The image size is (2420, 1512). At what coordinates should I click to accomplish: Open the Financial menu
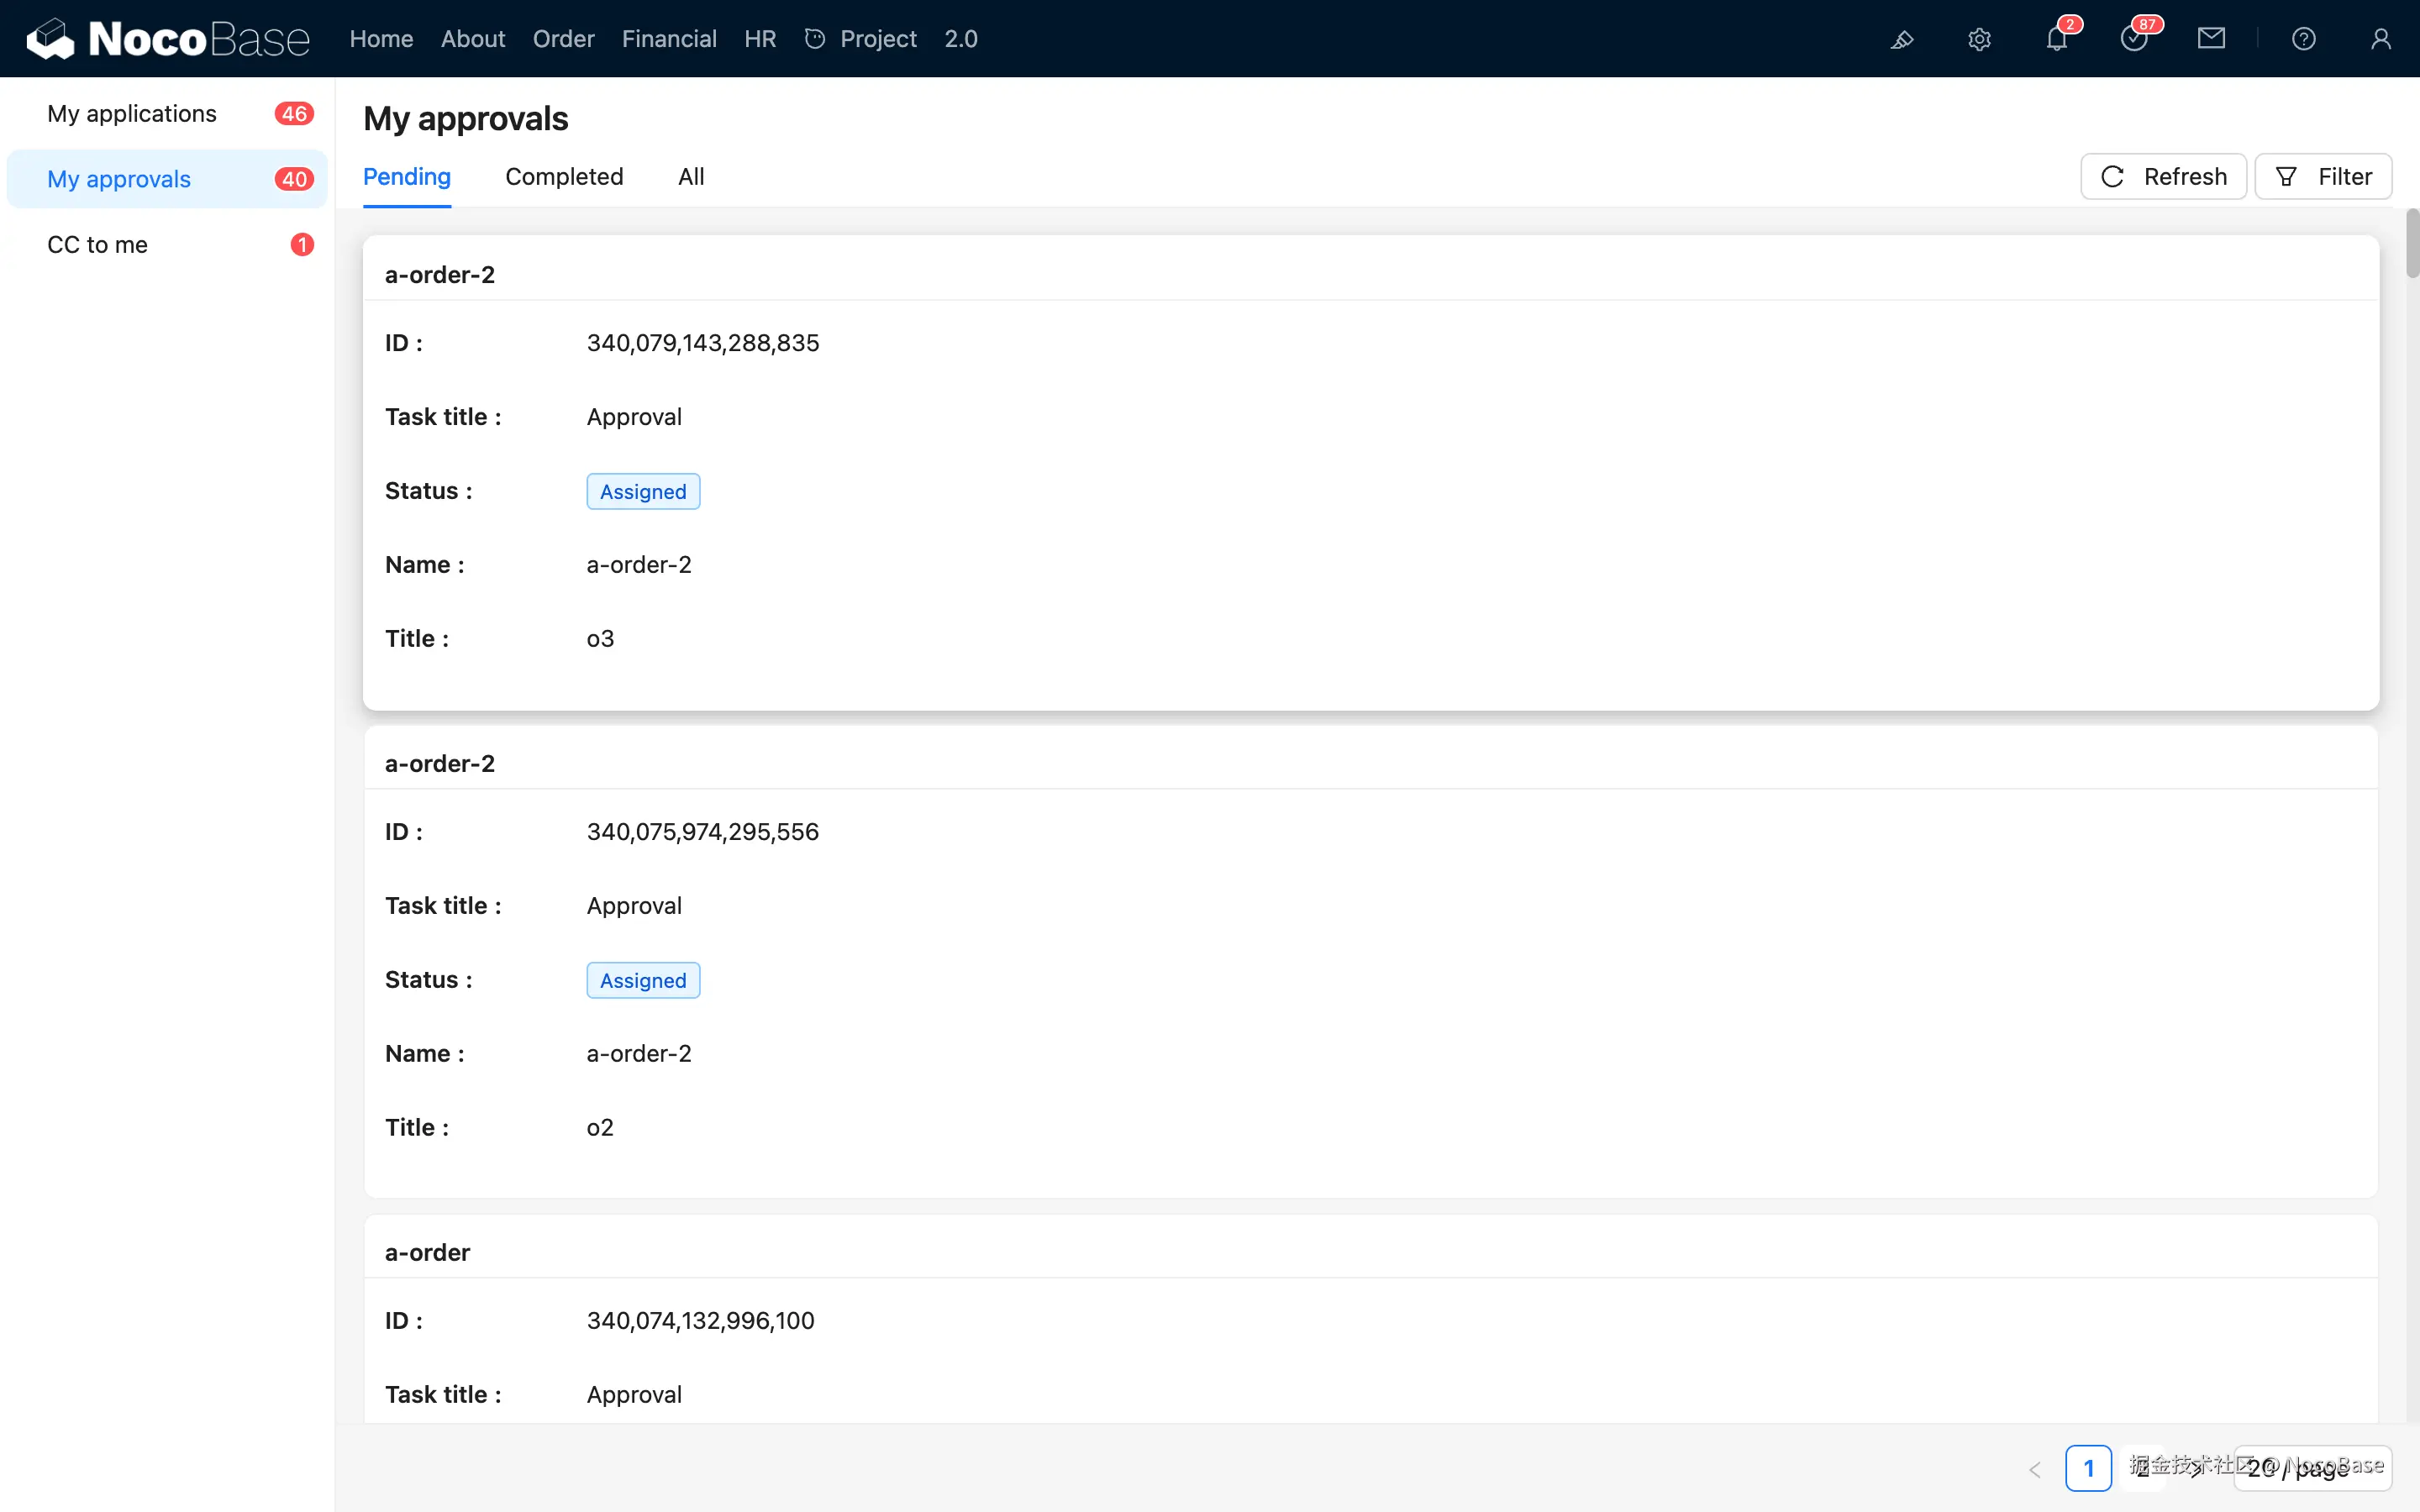669,39
